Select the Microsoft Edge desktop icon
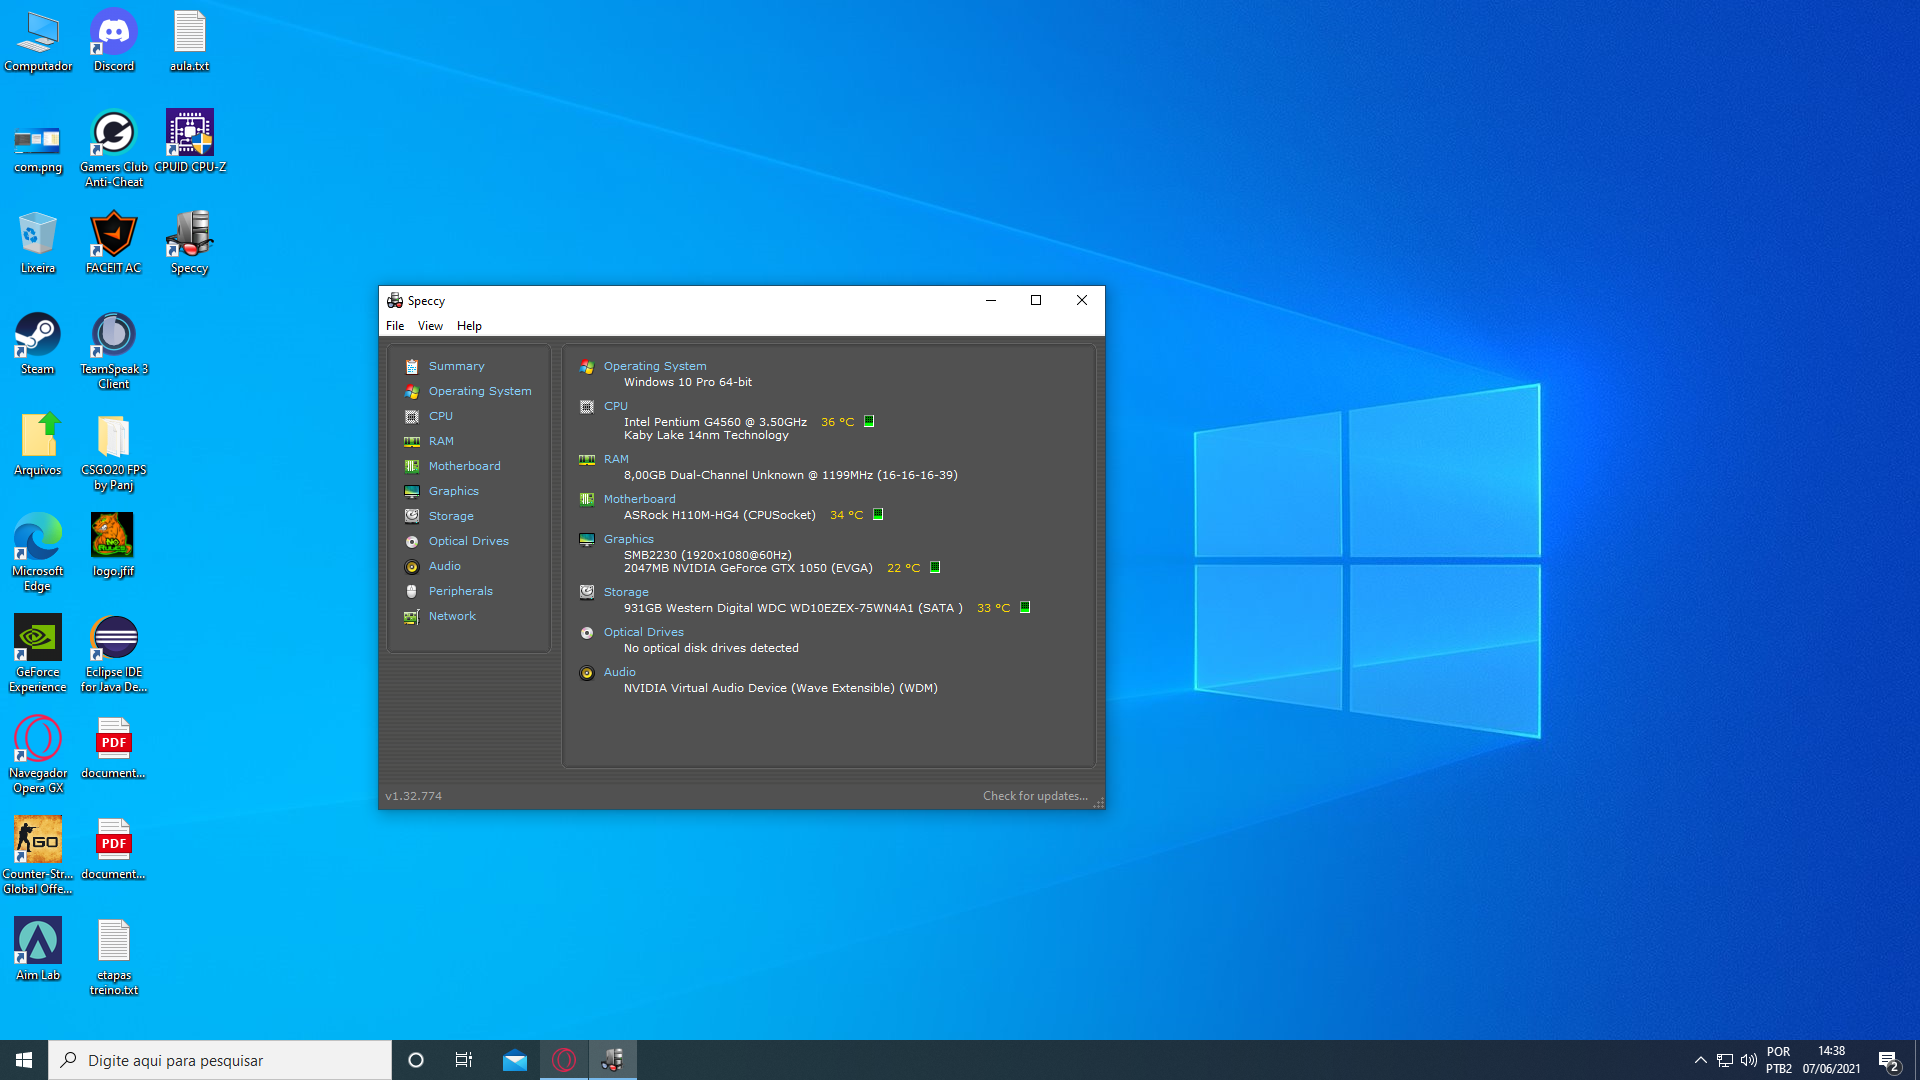The width and height of the screenshot is (1920, 1080). [x=38, y=552]
